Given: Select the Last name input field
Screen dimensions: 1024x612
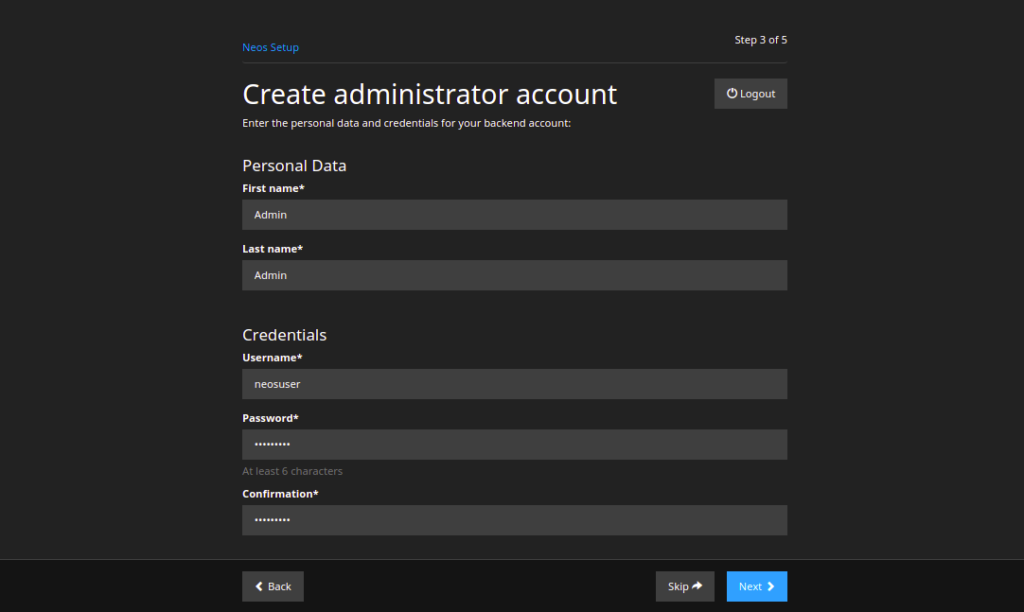Looking at the screenshot, I should tap(514, 275).
